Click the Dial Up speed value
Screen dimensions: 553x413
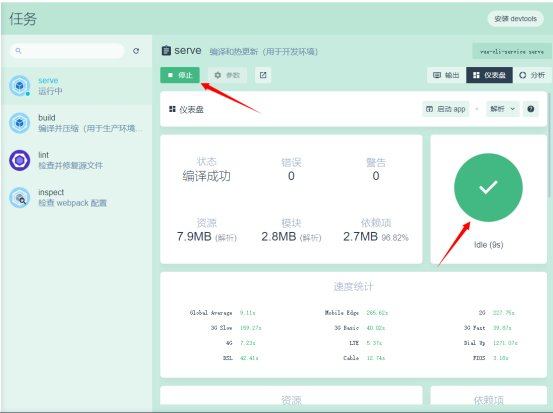(505, 343)
